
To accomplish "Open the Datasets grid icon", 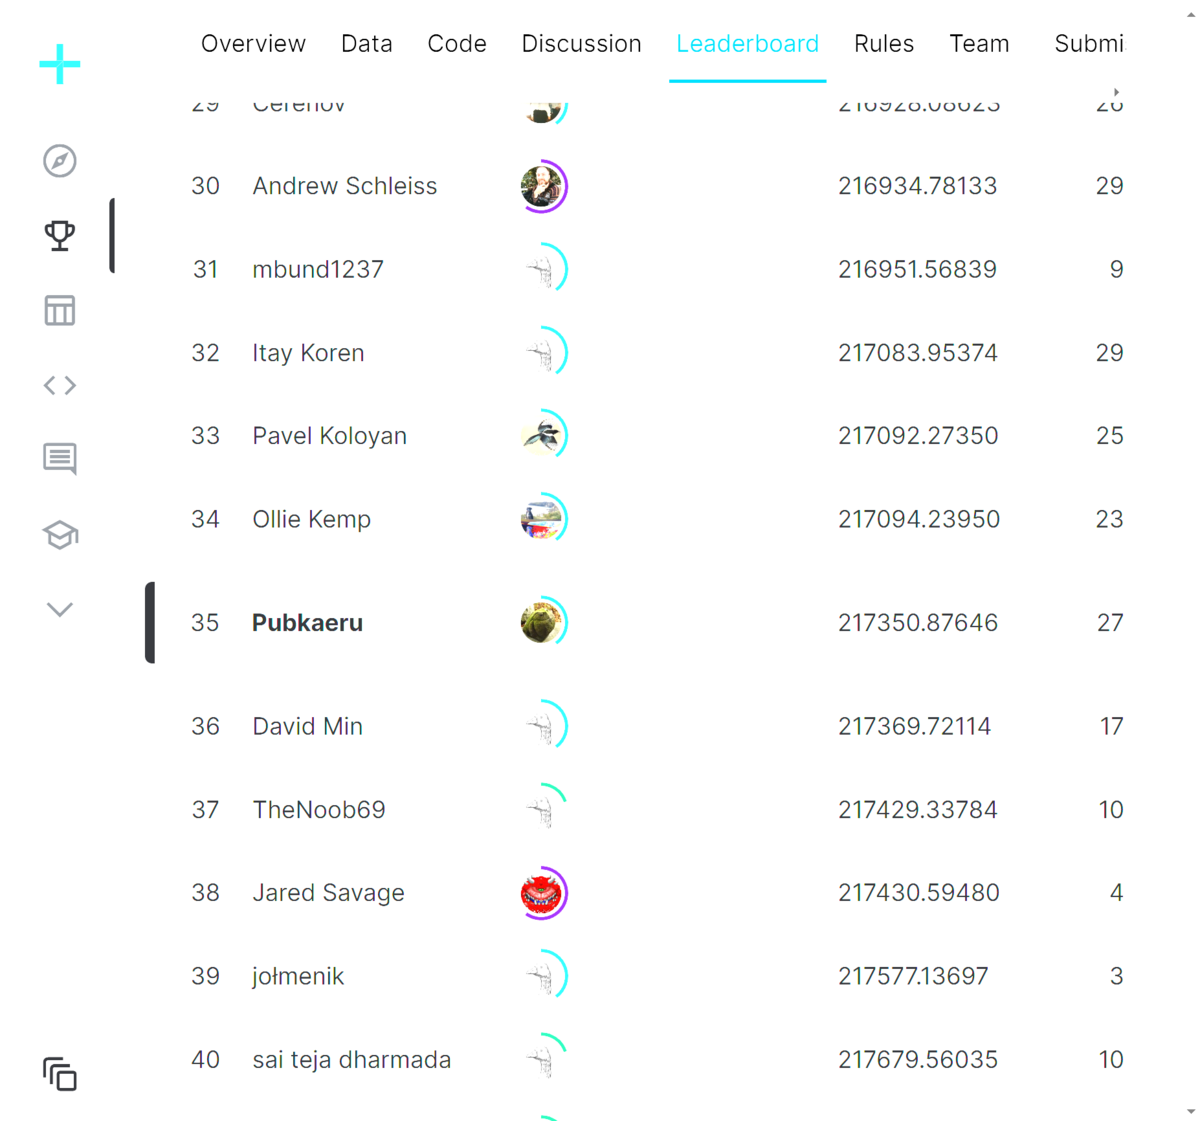I will pyautogui.click(x=59, y=310).
